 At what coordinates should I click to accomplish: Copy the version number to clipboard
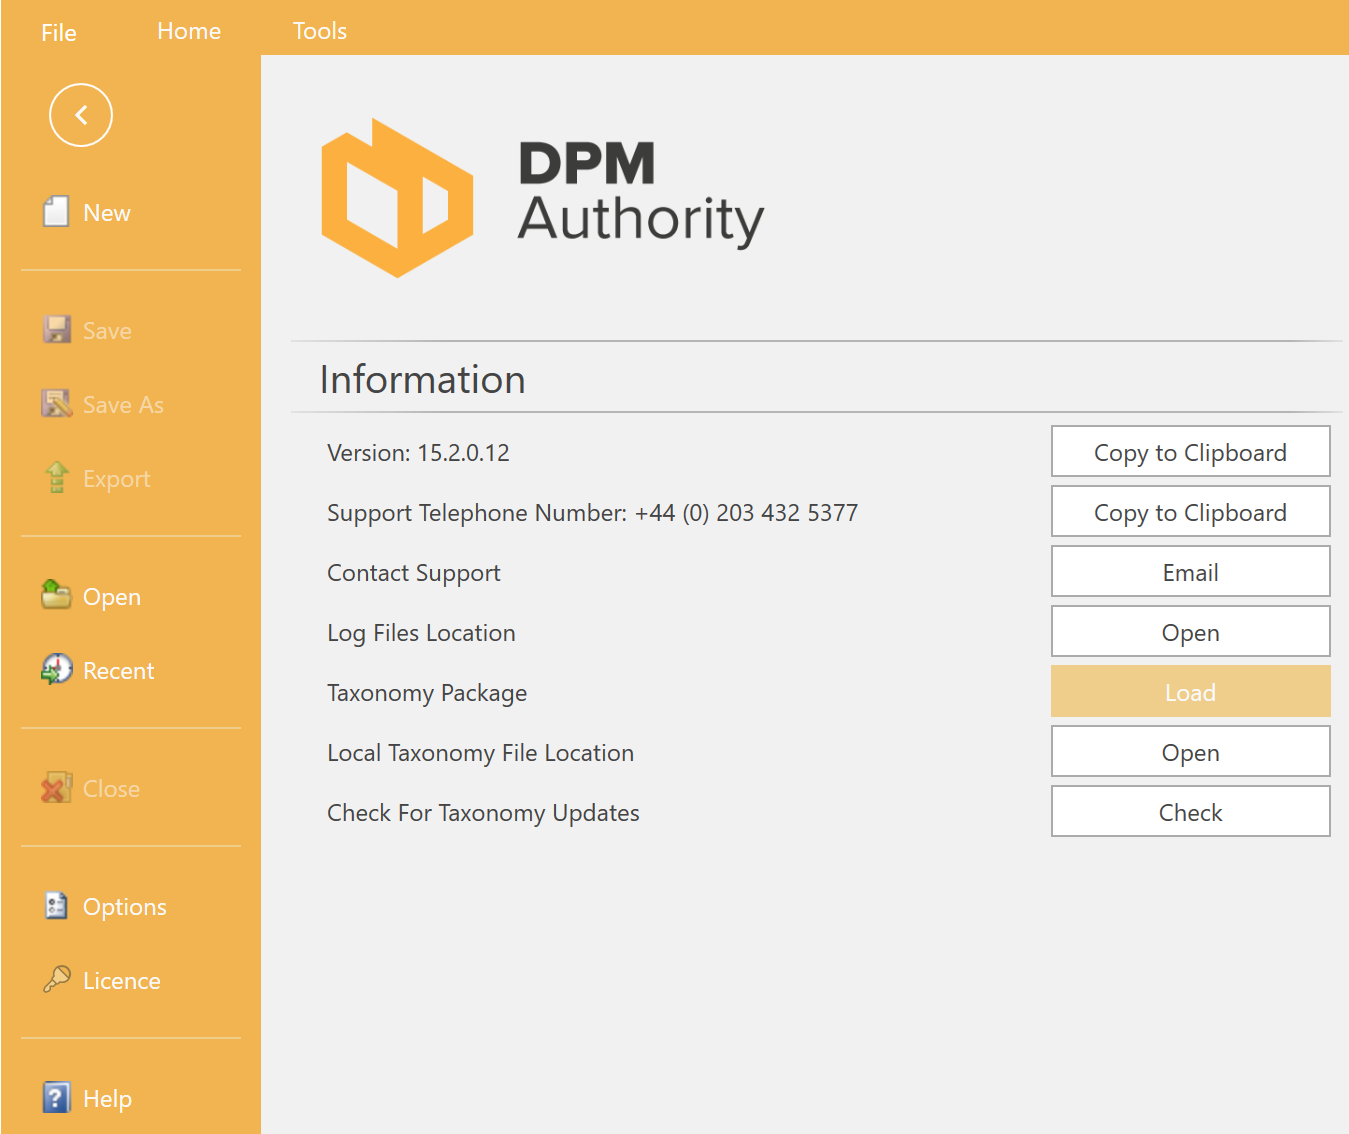pos(1190,452)
